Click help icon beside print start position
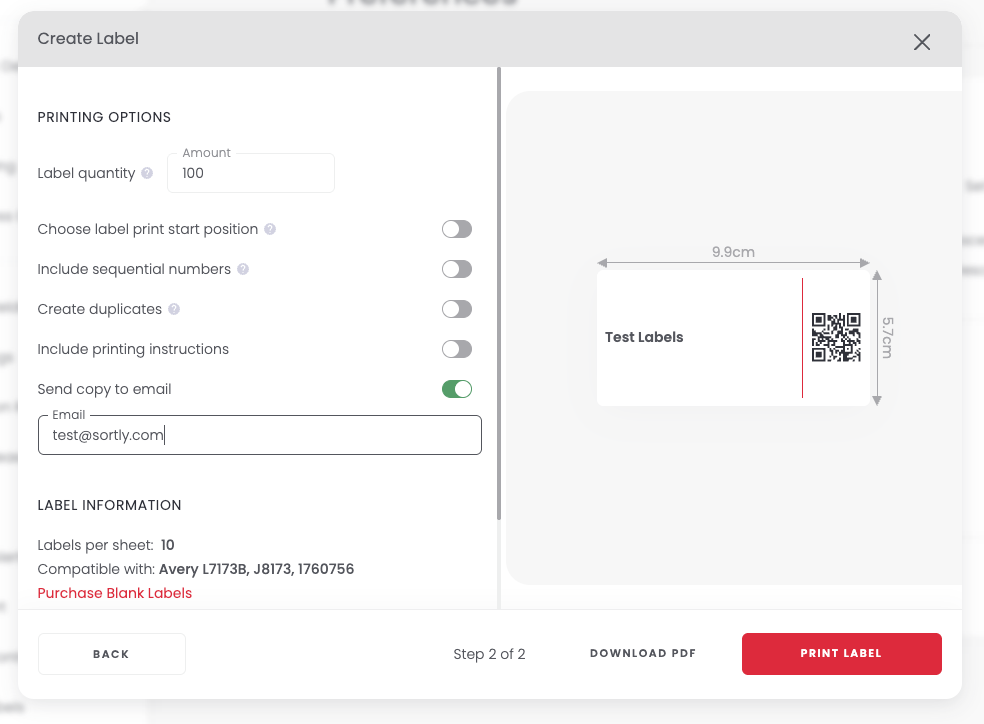This screenshot has height=724, width=984. coord(270,229)
